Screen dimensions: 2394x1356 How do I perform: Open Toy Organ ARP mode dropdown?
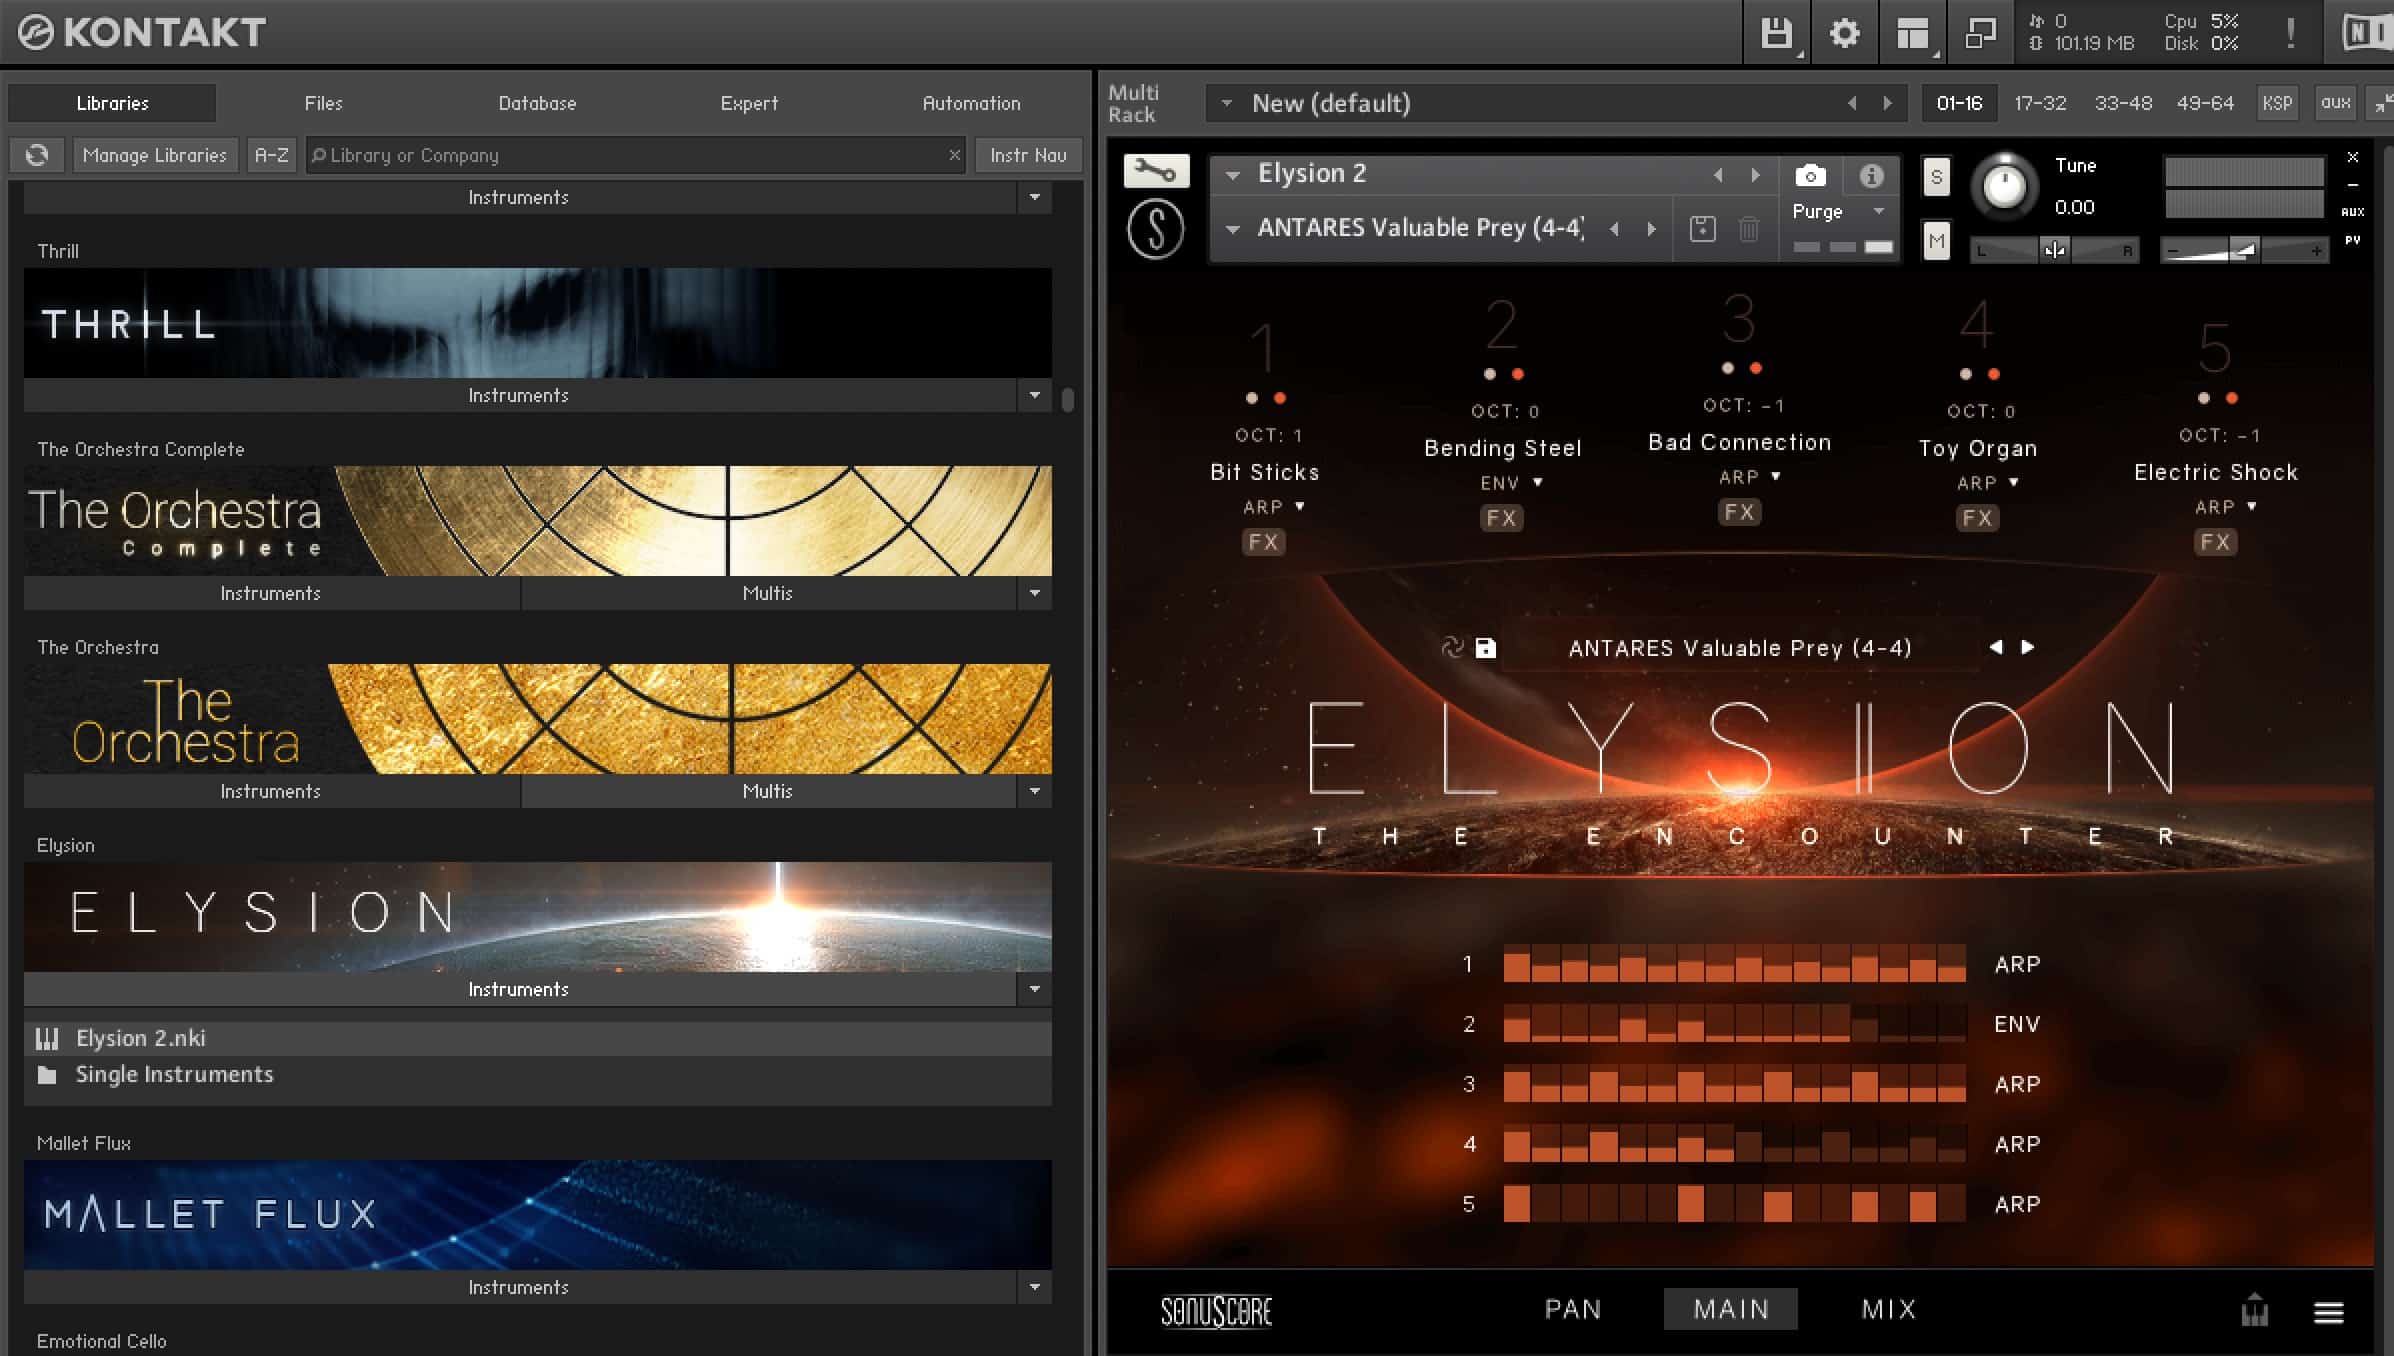[x=1988, y=483]
